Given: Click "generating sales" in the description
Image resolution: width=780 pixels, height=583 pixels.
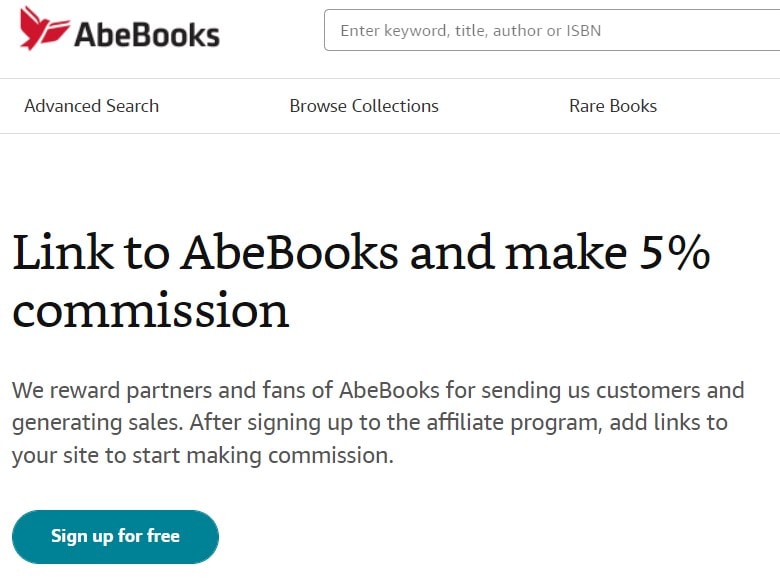Looking at the screenshot, I should (x=95, y=423).
